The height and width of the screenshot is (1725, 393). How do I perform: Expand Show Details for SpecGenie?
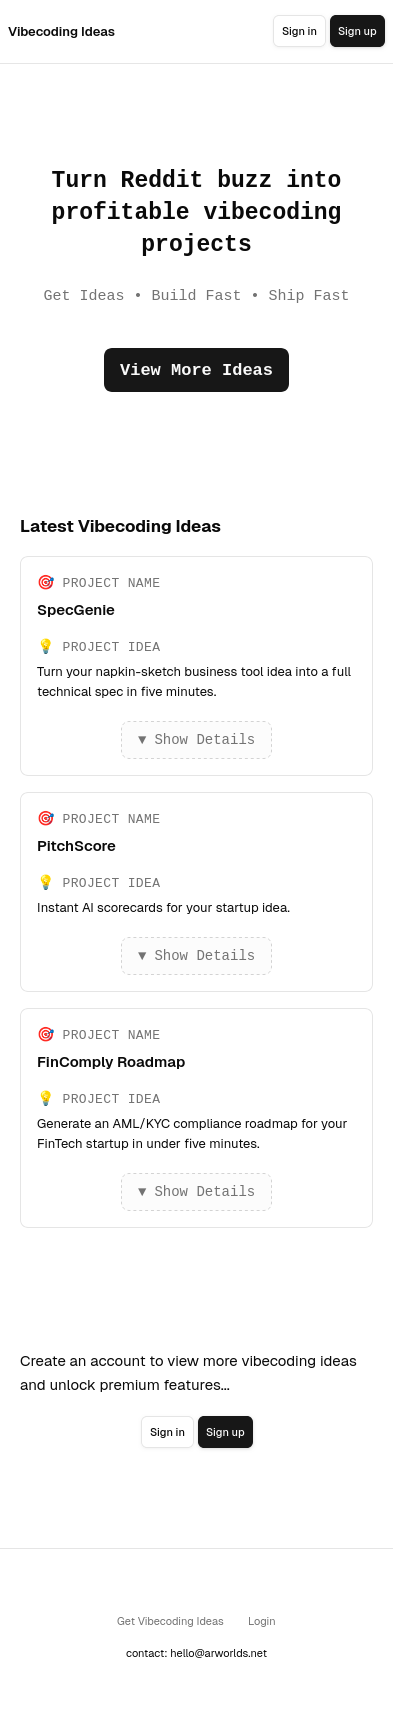pos(196,740)
